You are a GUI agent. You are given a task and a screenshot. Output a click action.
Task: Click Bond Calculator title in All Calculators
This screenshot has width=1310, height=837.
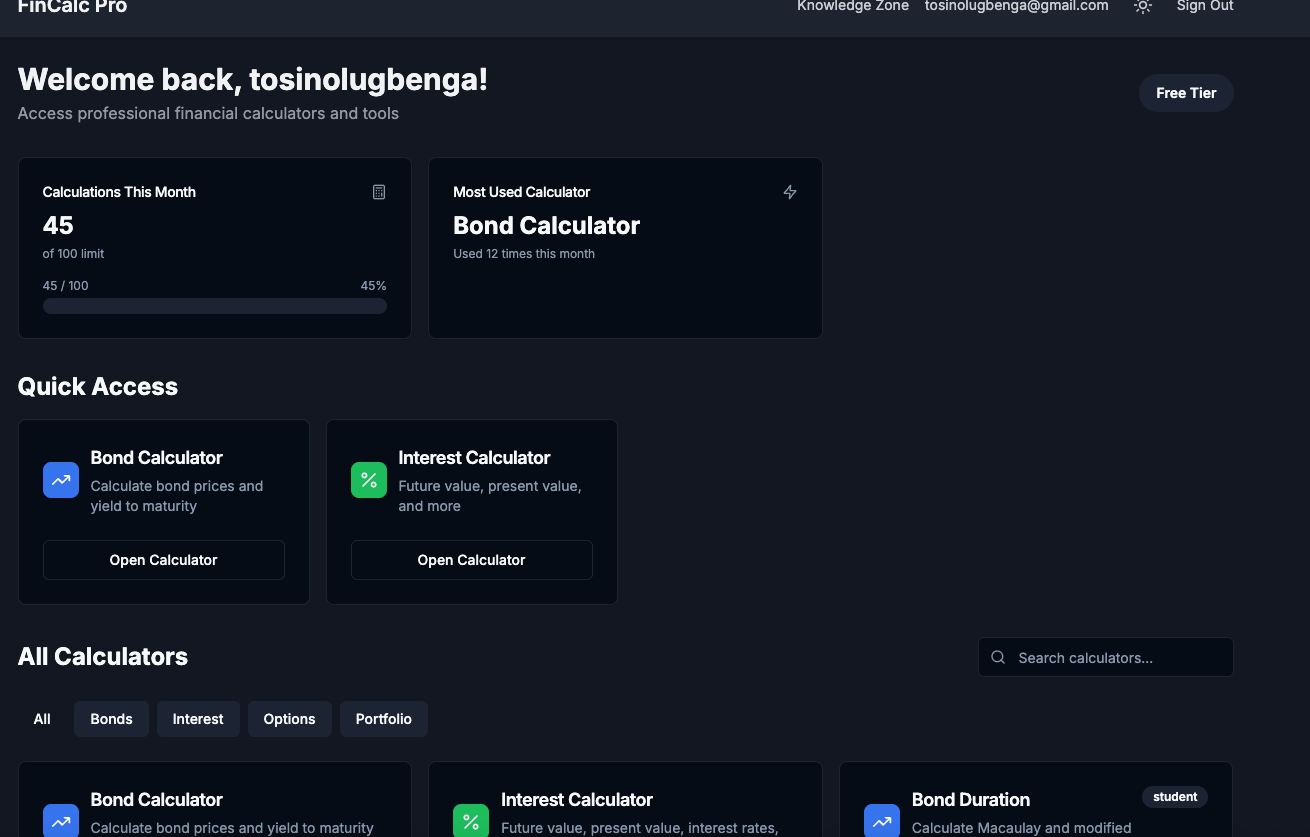click(x=157, y=800)
